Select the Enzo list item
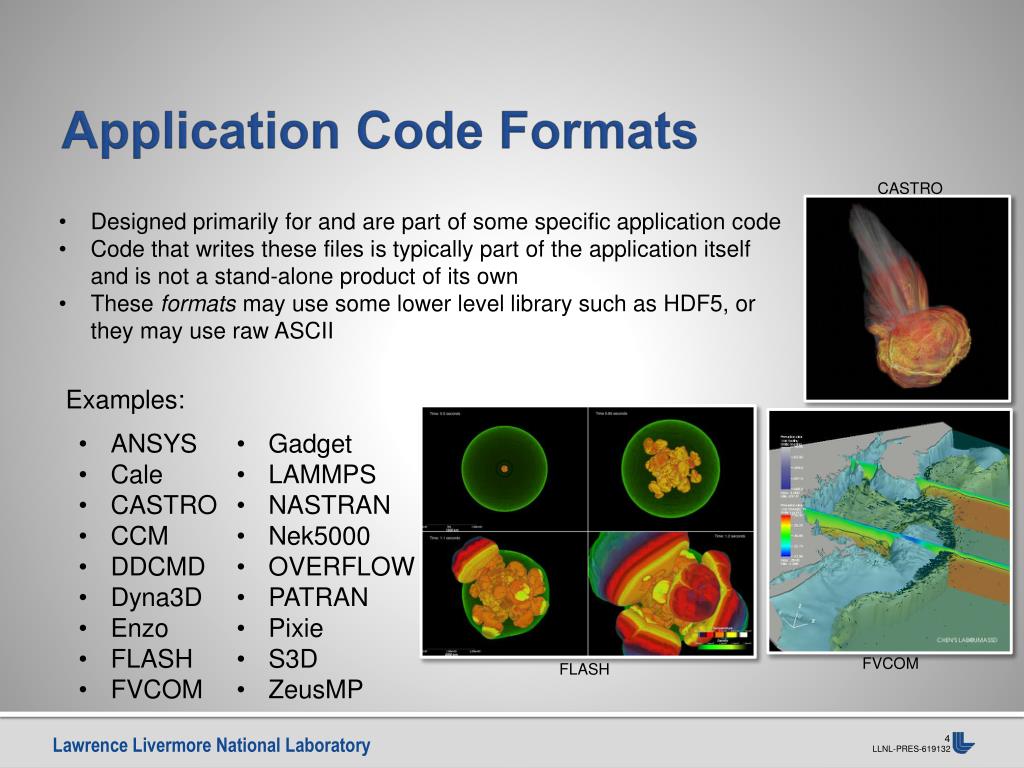1024x768 pixels. [140, 628]
